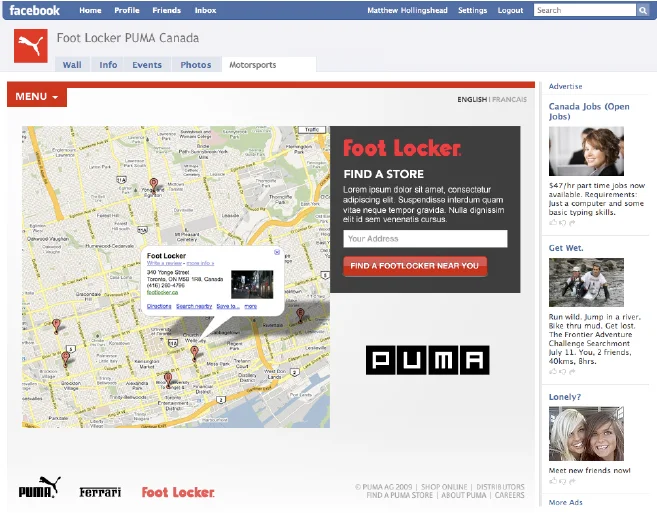Open the Canada Jobs (Open Jobs) ad title
The width and height of the screenshot is (657, 513).
tap(589, 111)
